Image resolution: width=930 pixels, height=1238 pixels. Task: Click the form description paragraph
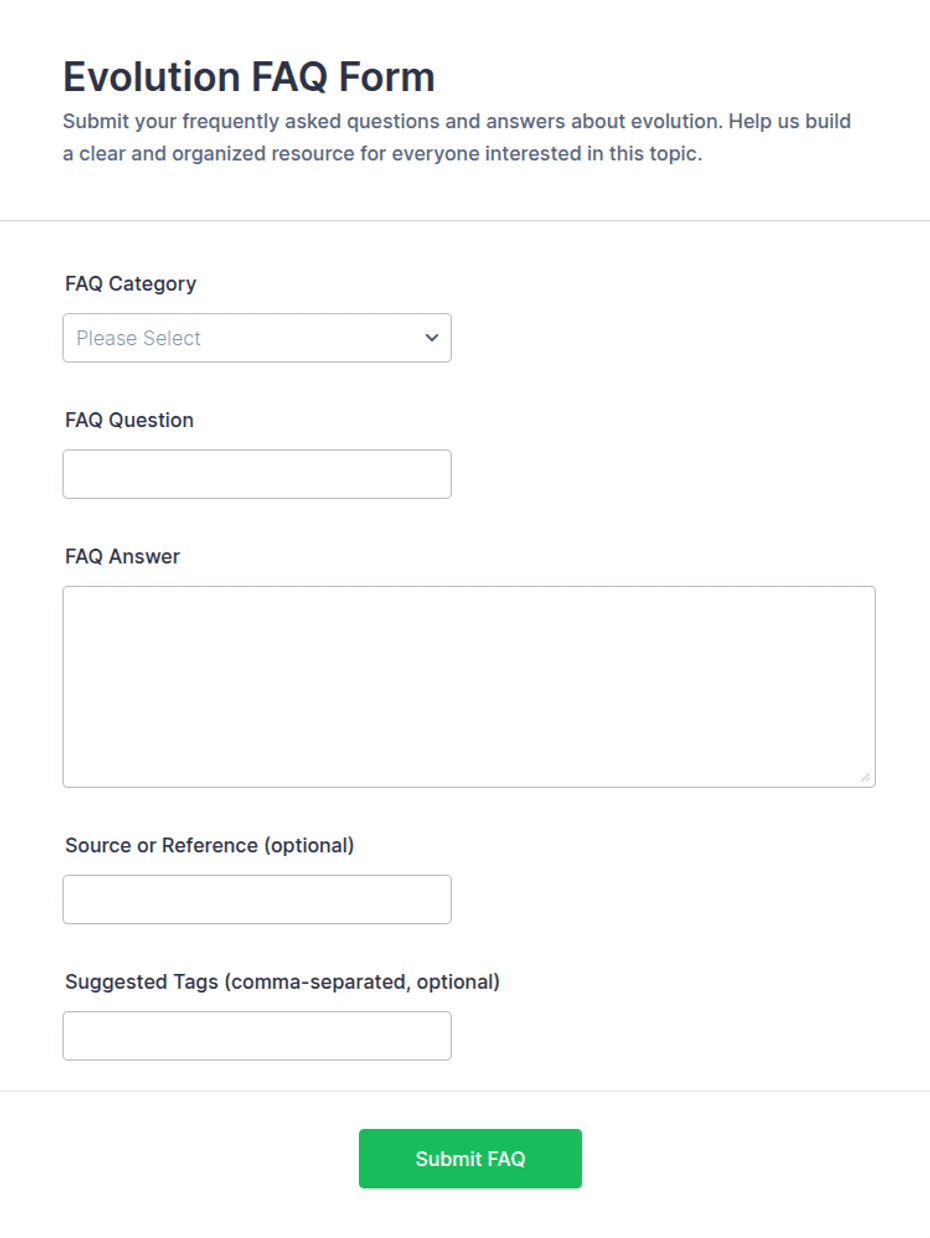coord(457,139)
